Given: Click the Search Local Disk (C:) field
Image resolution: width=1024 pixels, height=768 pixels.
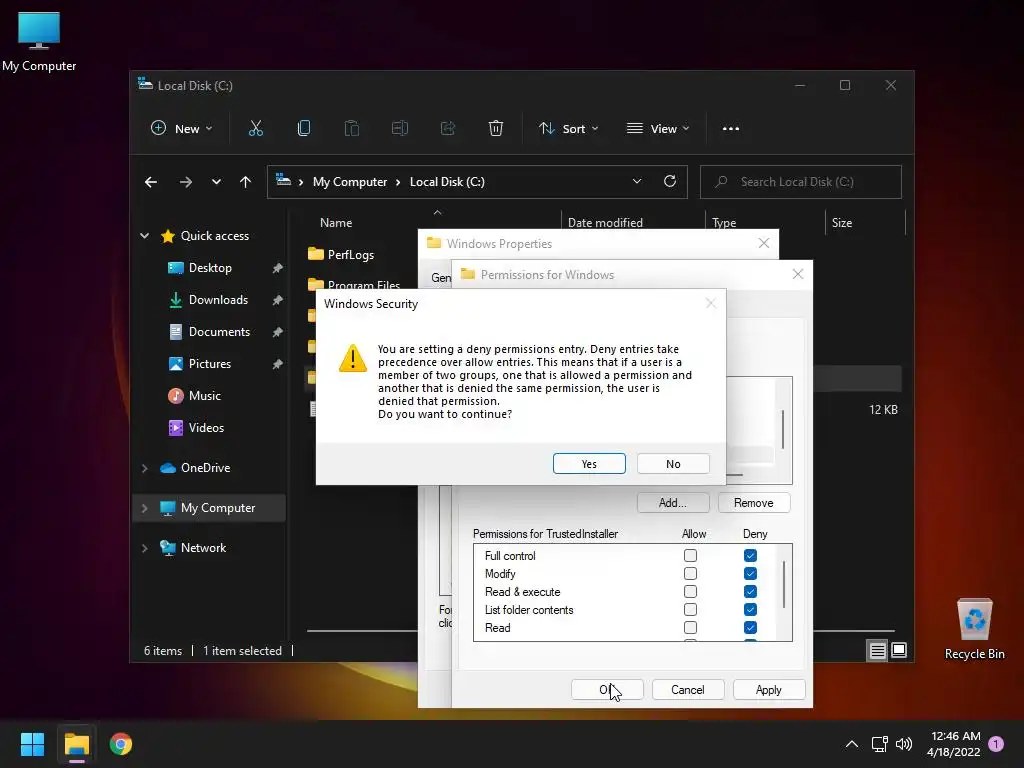Looking at the screenshot, I should (801, 182).
